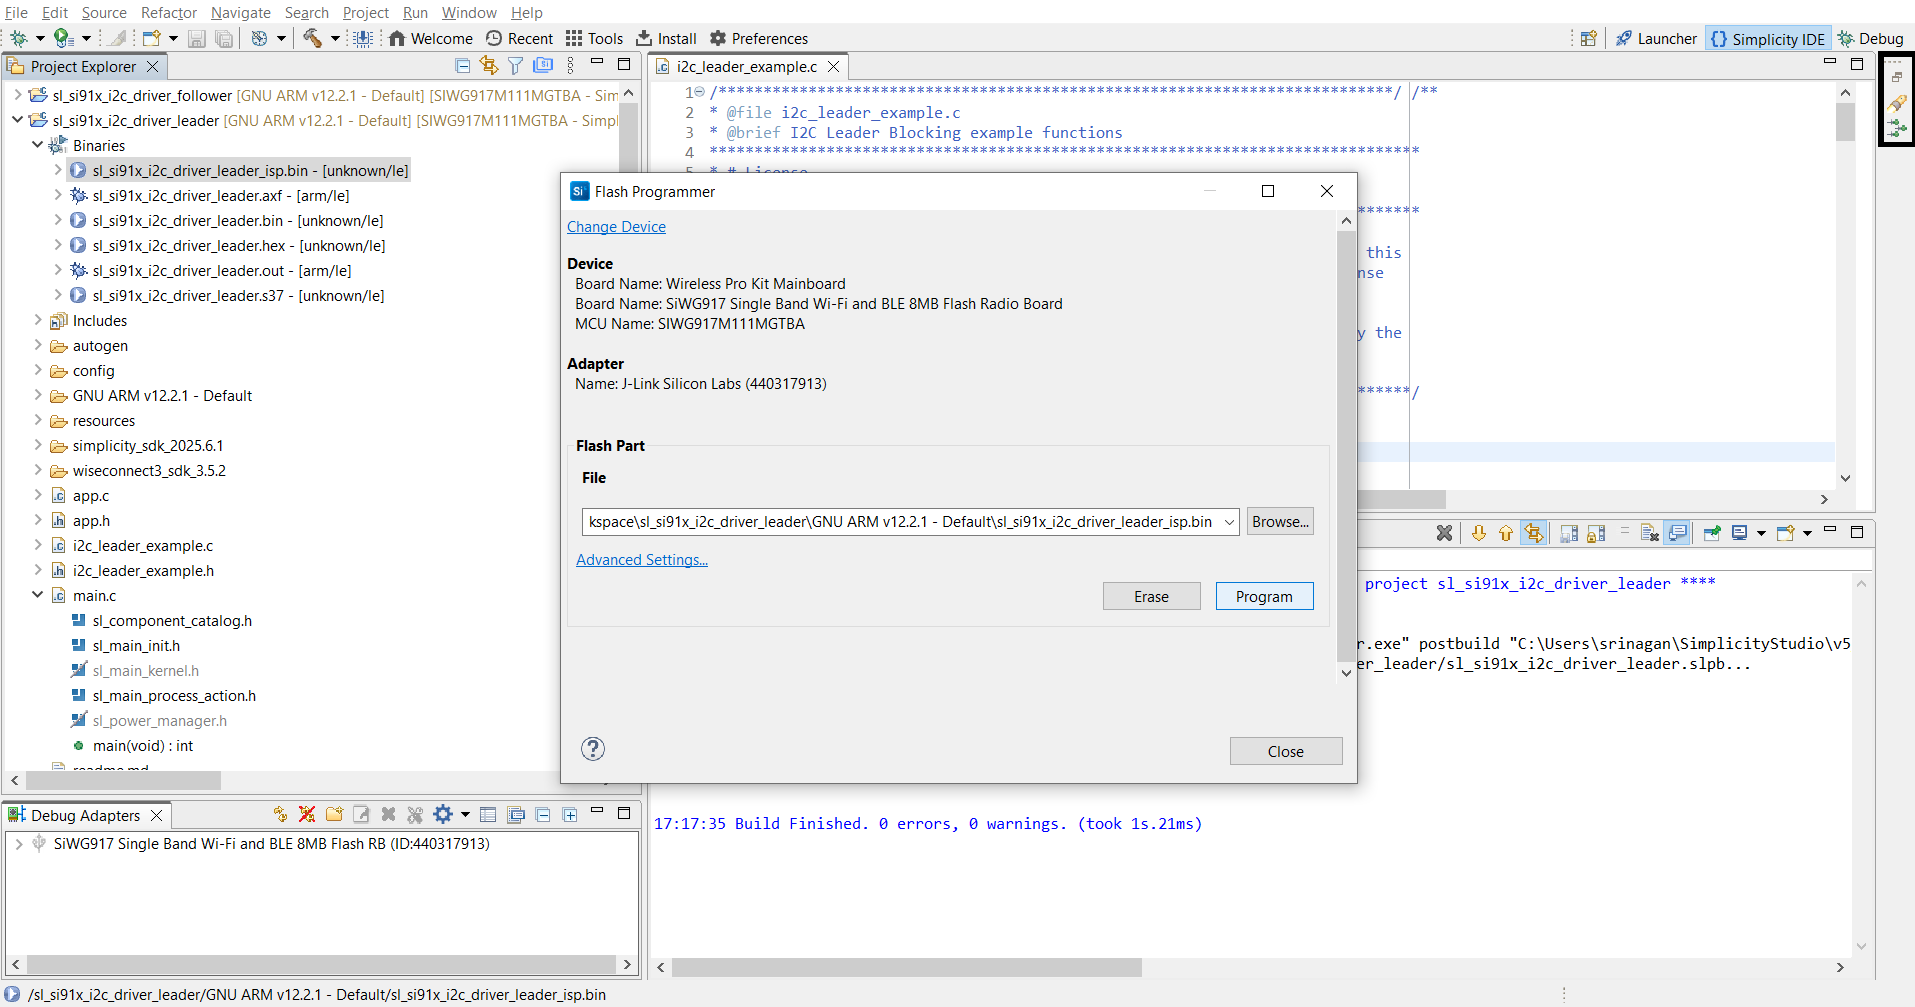Switch to the Launcher perspective
This screenshot has width=1915, height=1007.
tap(1655, 38)
